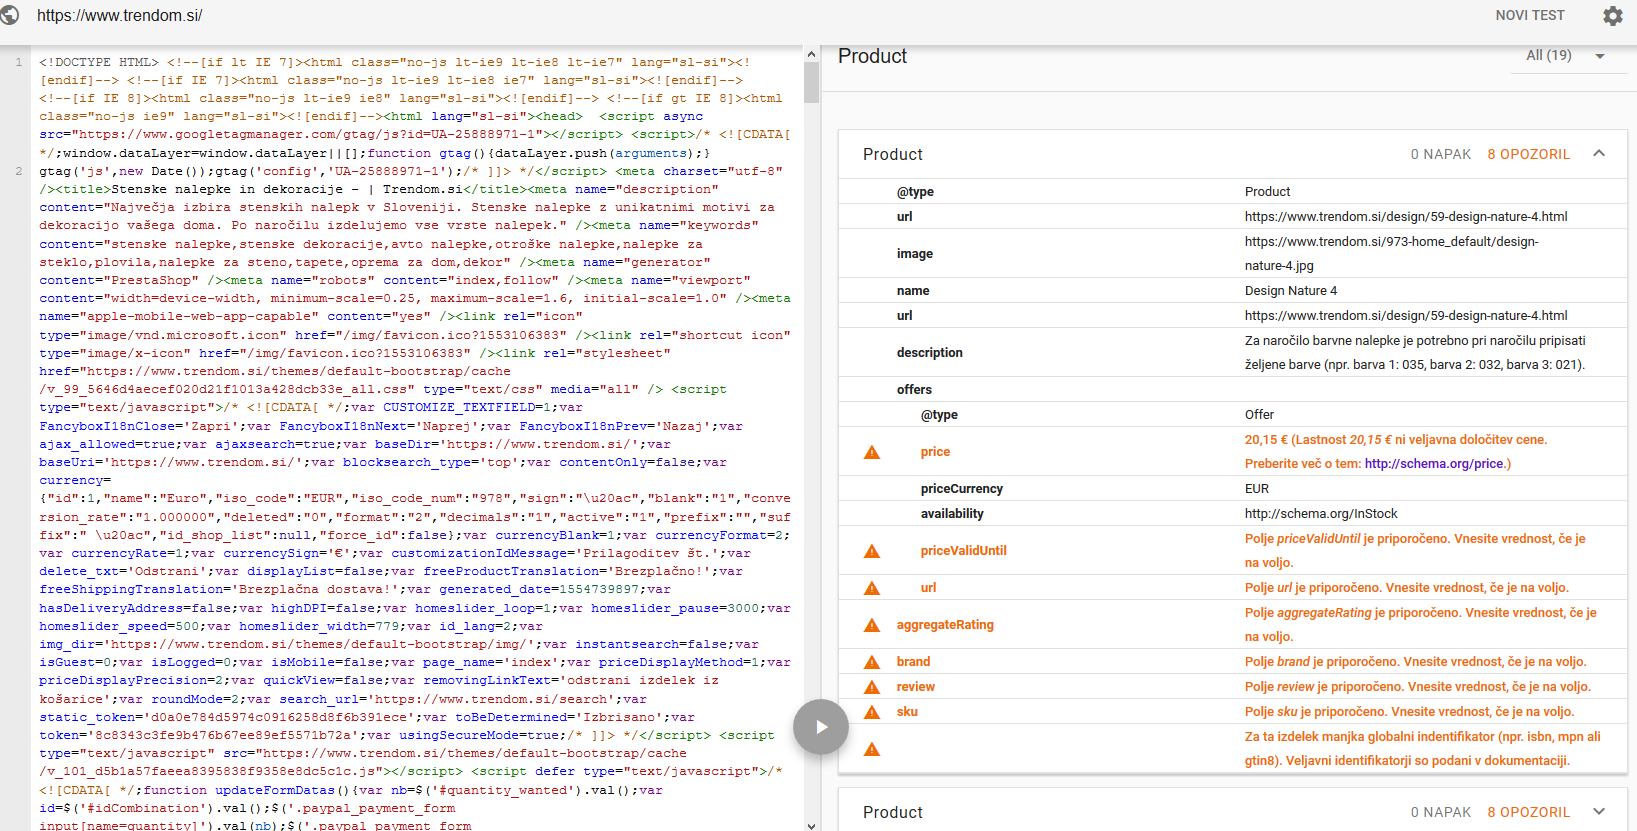Open the settings gear menu

[x=1613, y=16]
